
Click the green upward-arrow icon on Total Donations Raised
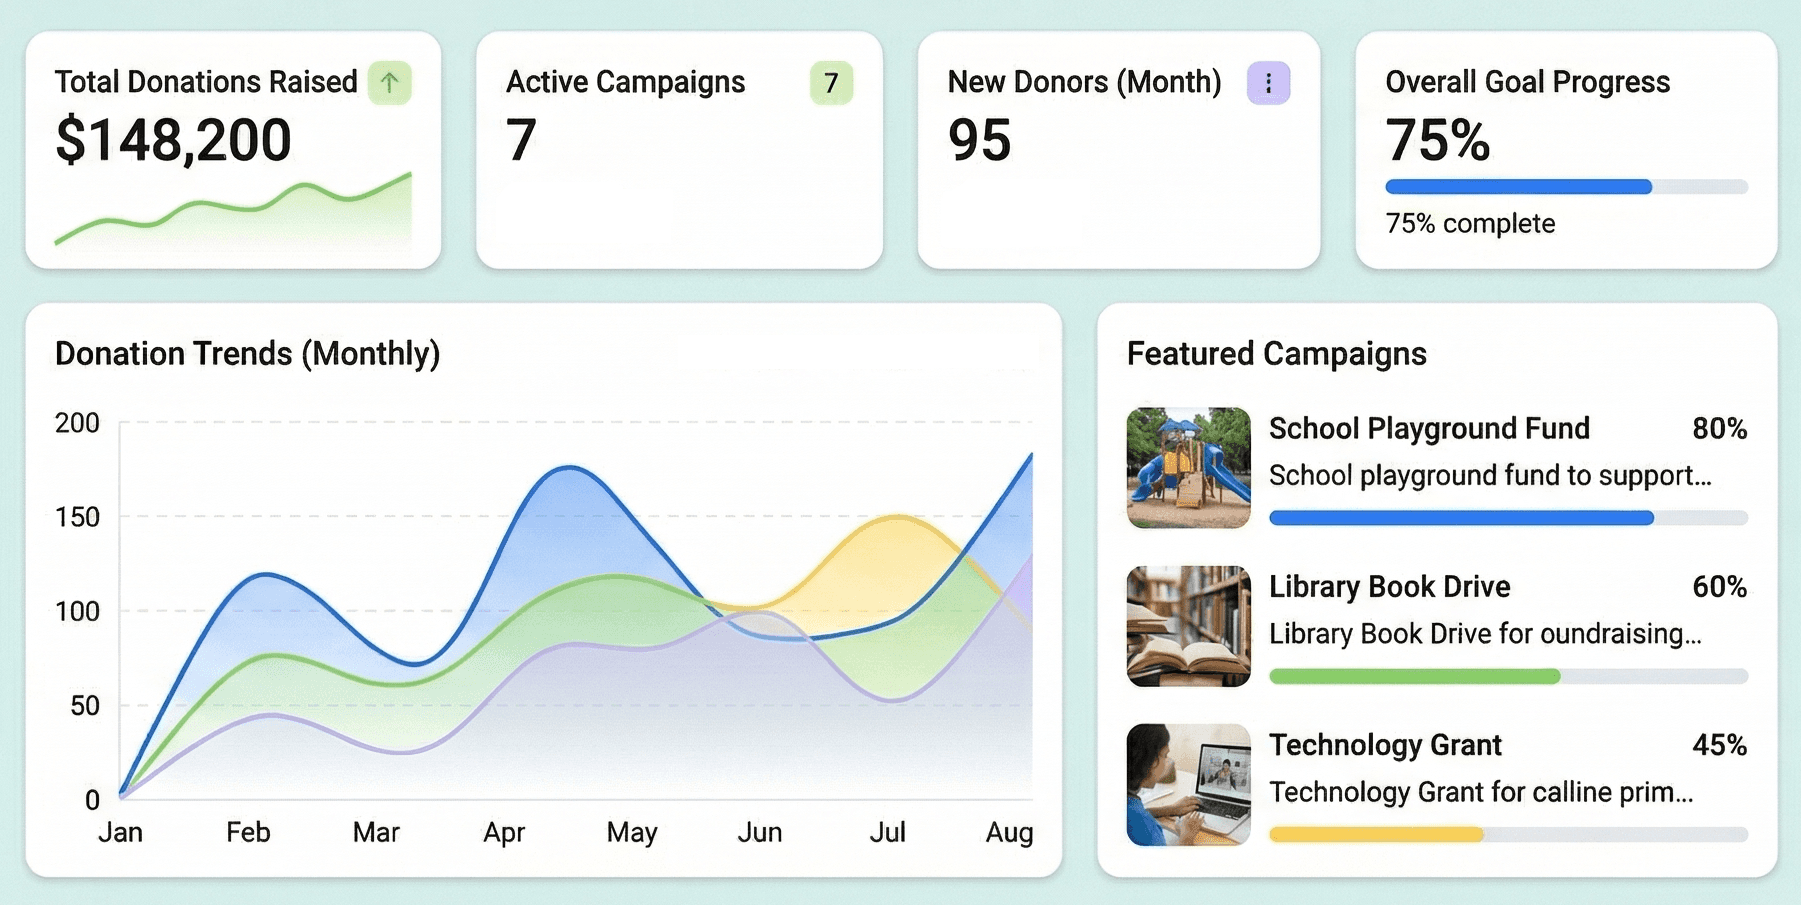click(x=391, y=83)
